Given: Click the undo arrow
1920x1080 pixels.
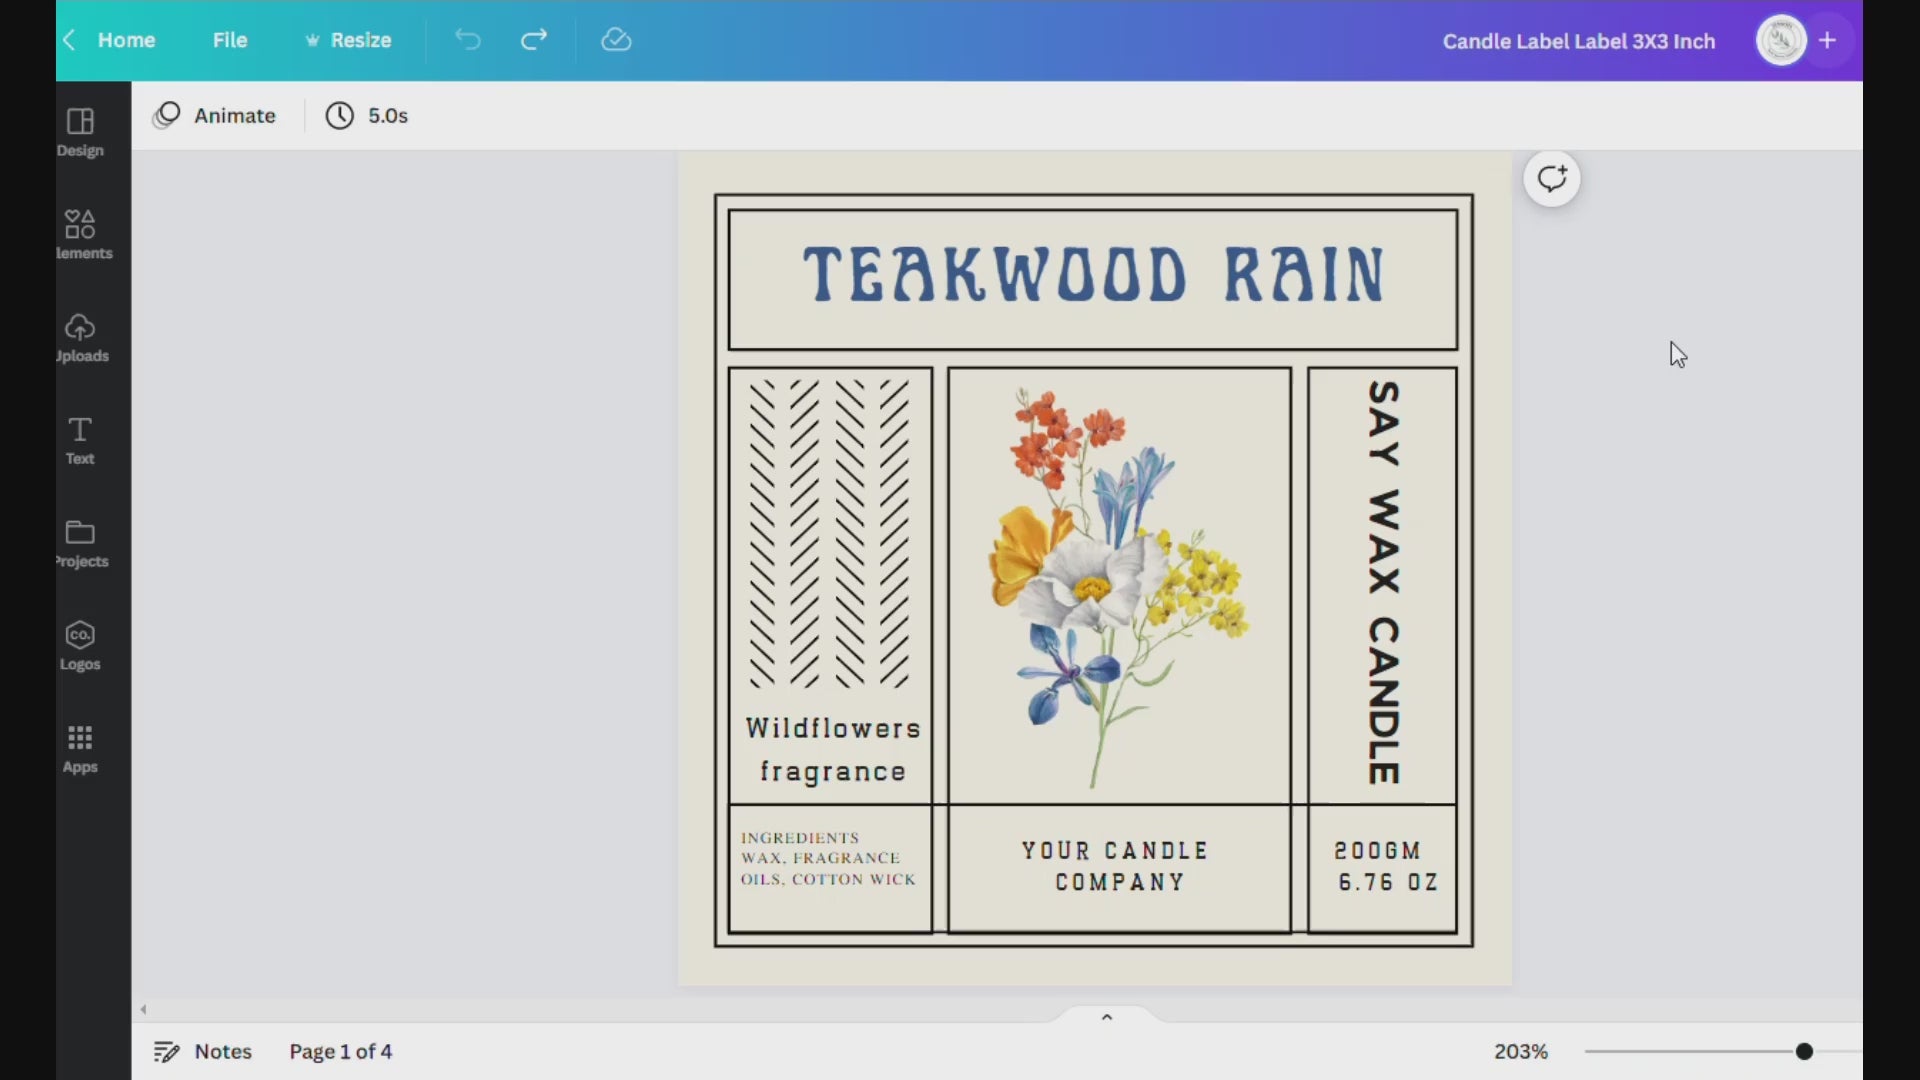Looking at the screenshot, I should point(468,40).
